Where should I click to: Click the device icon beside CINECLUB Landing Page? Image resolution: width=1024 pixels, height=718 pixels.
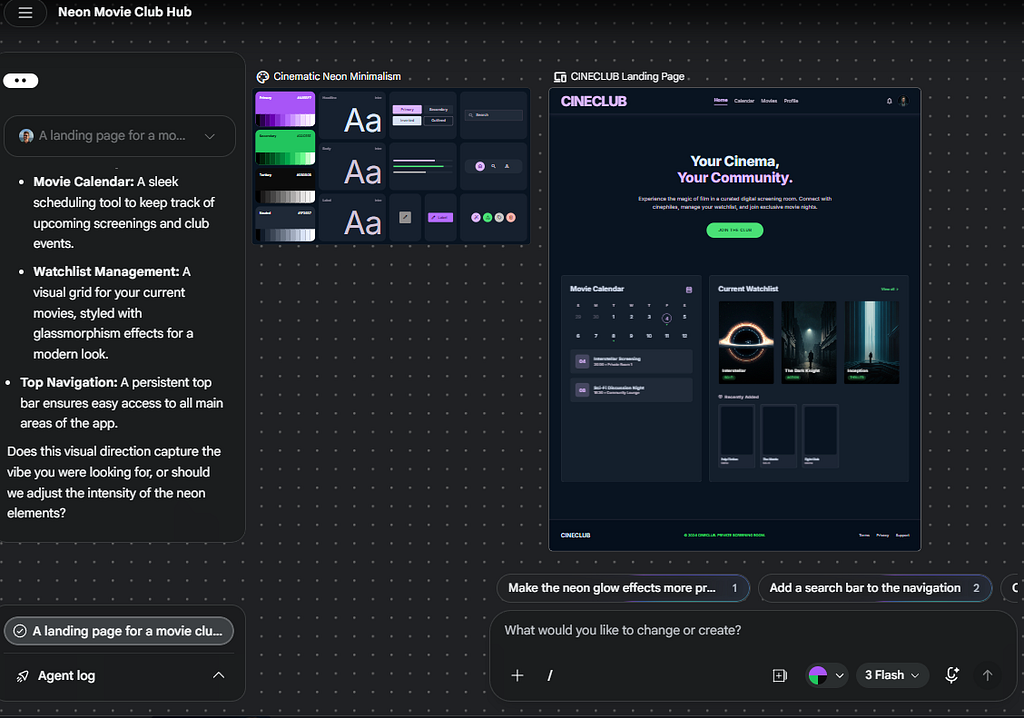[x=560, y=77]
